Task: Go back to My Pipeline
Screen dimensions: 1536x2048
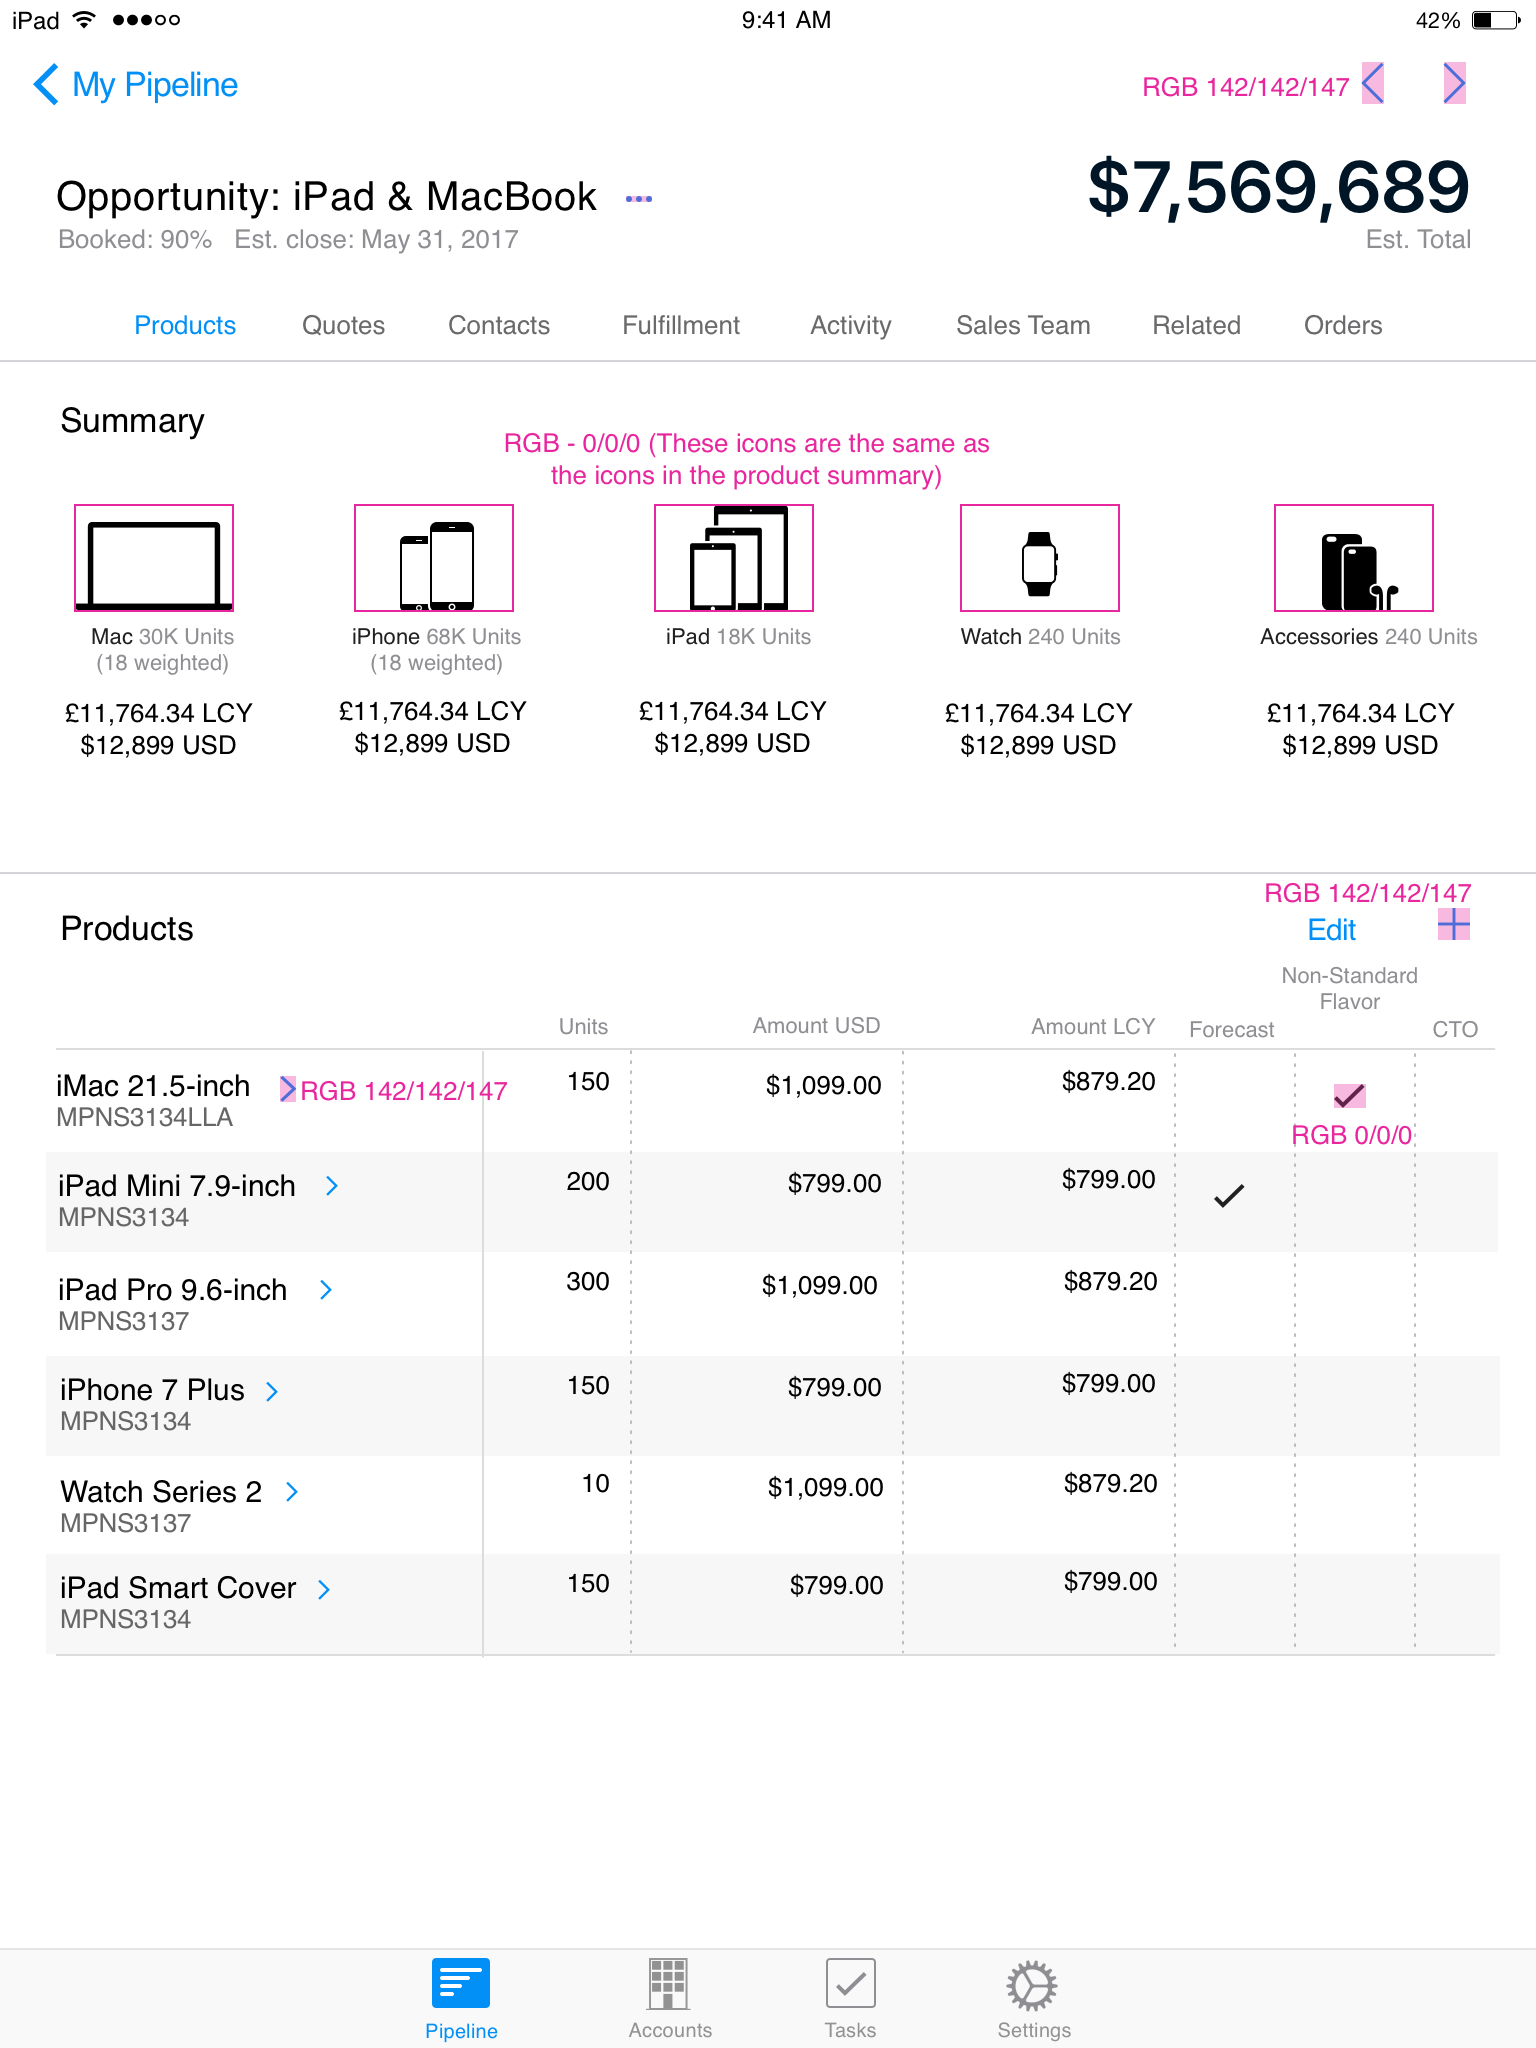Action: coord(135,85)
